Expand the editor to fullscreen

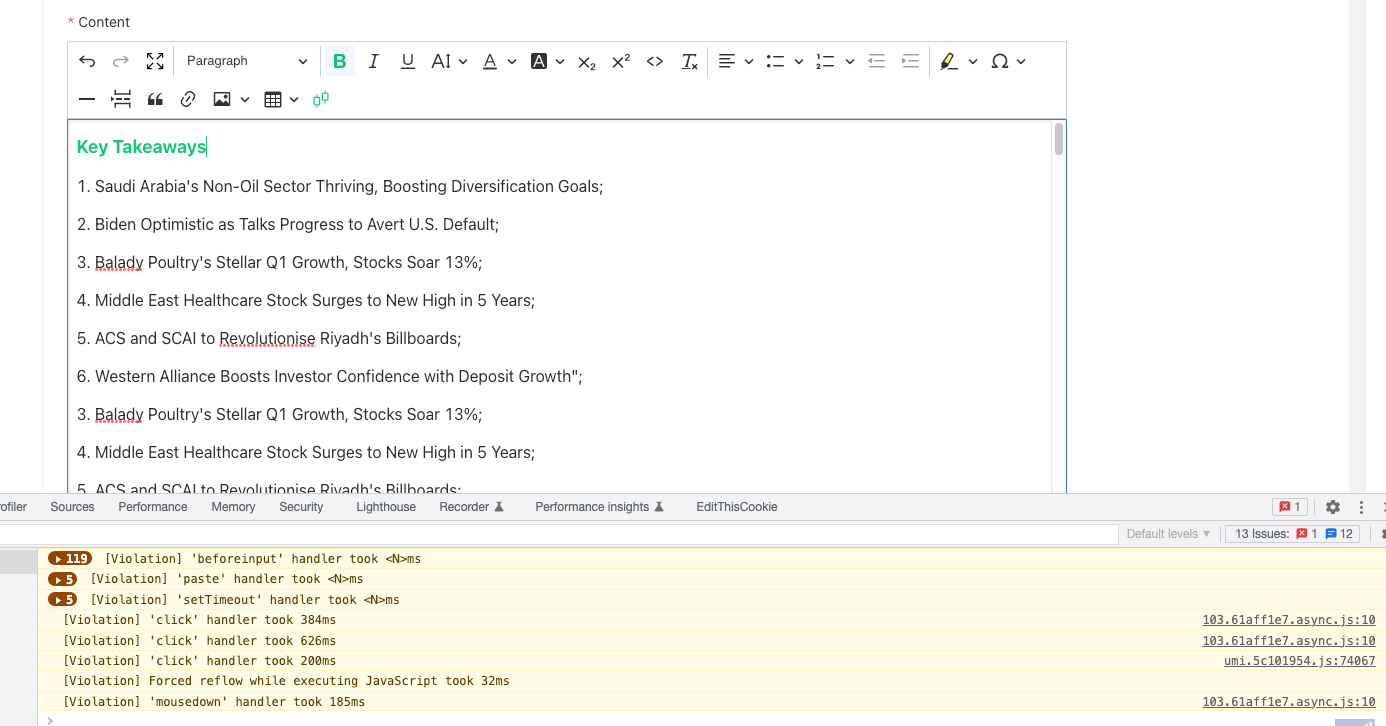pyautogui.click(x=155, y=61)
